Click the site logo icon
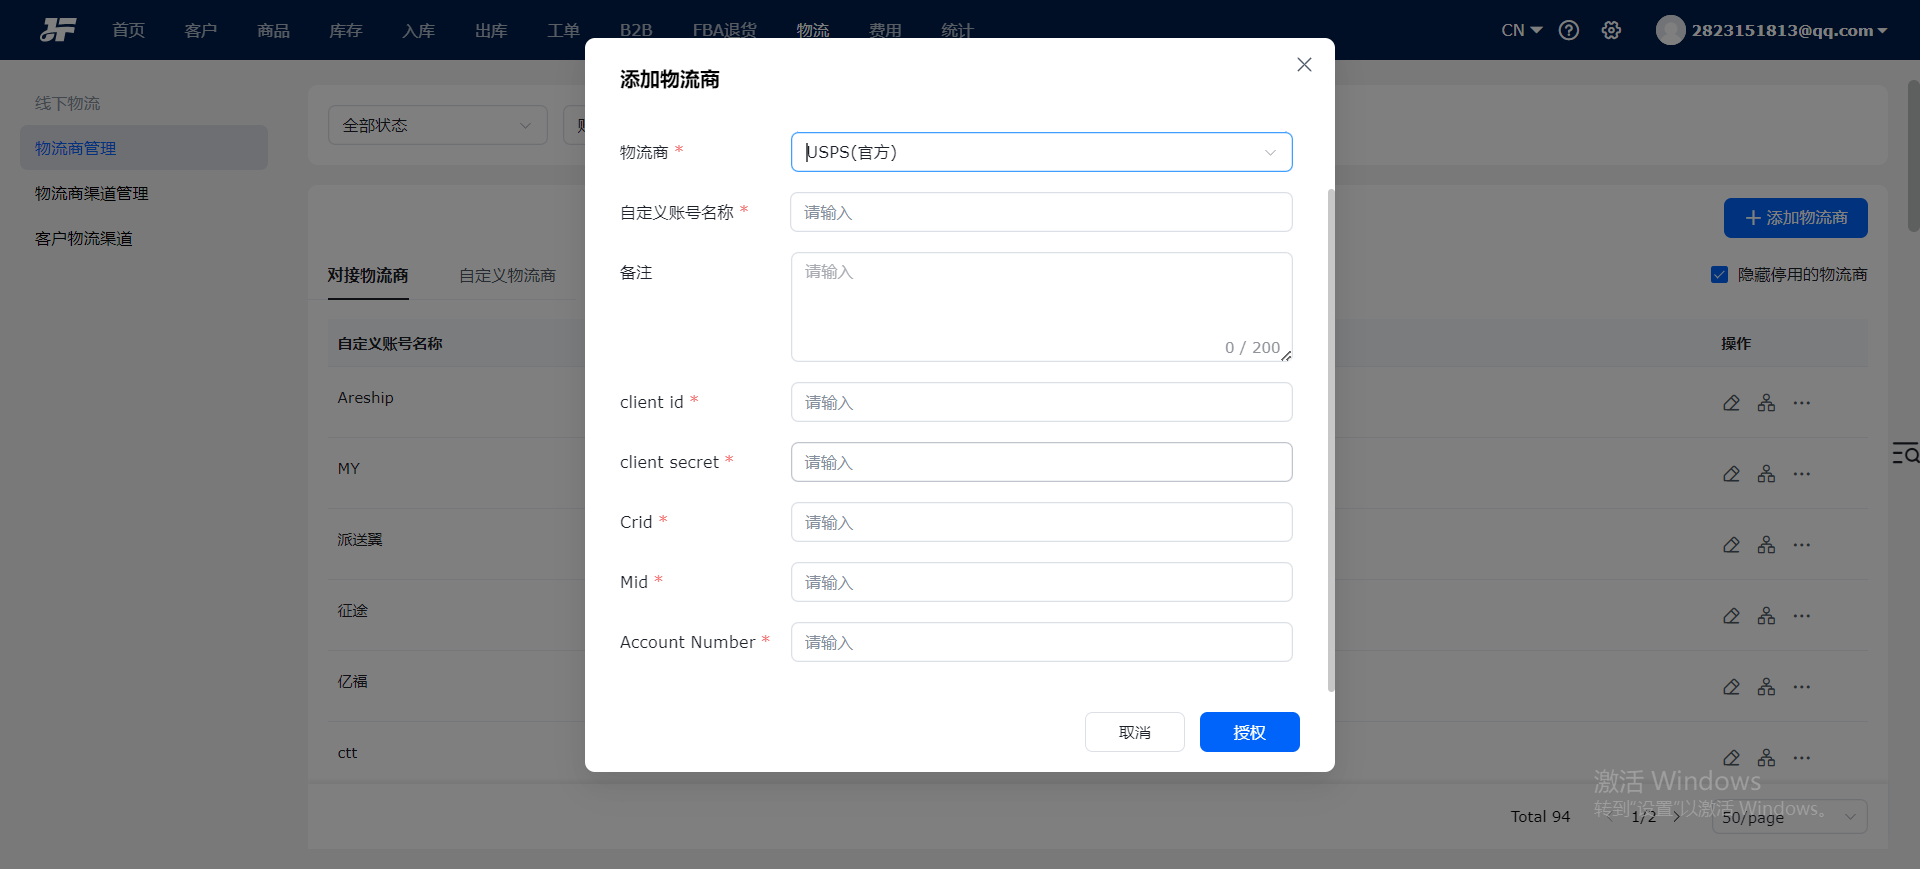 tap(58, 30)
